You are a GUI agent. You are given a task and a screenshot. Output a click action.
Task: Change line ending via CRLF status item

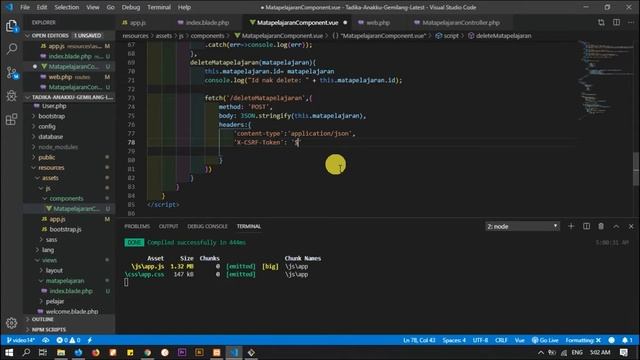click(x=501, y=340)
